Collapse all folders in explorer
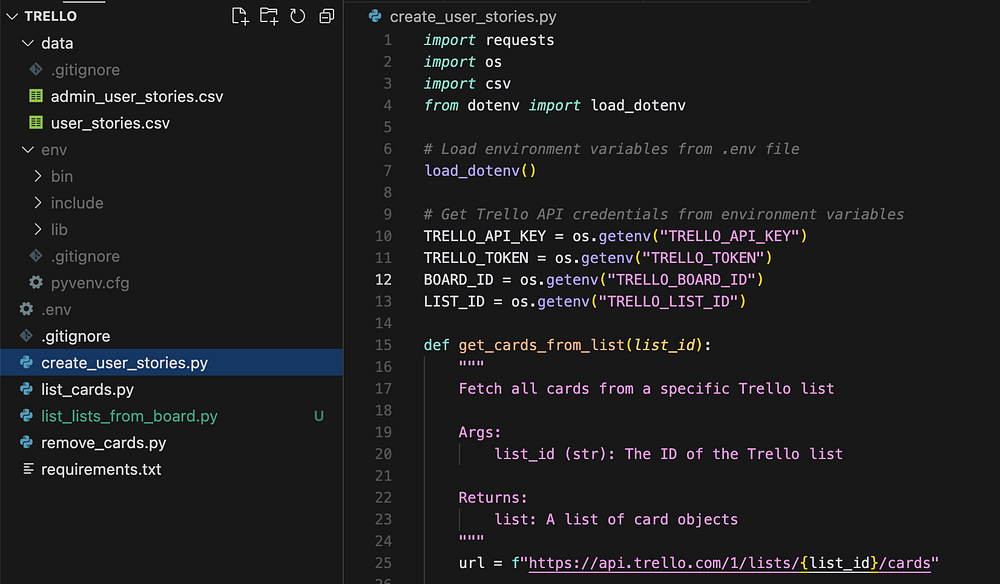This screenshot has width=1000, height=584. [x=326, y=16]
